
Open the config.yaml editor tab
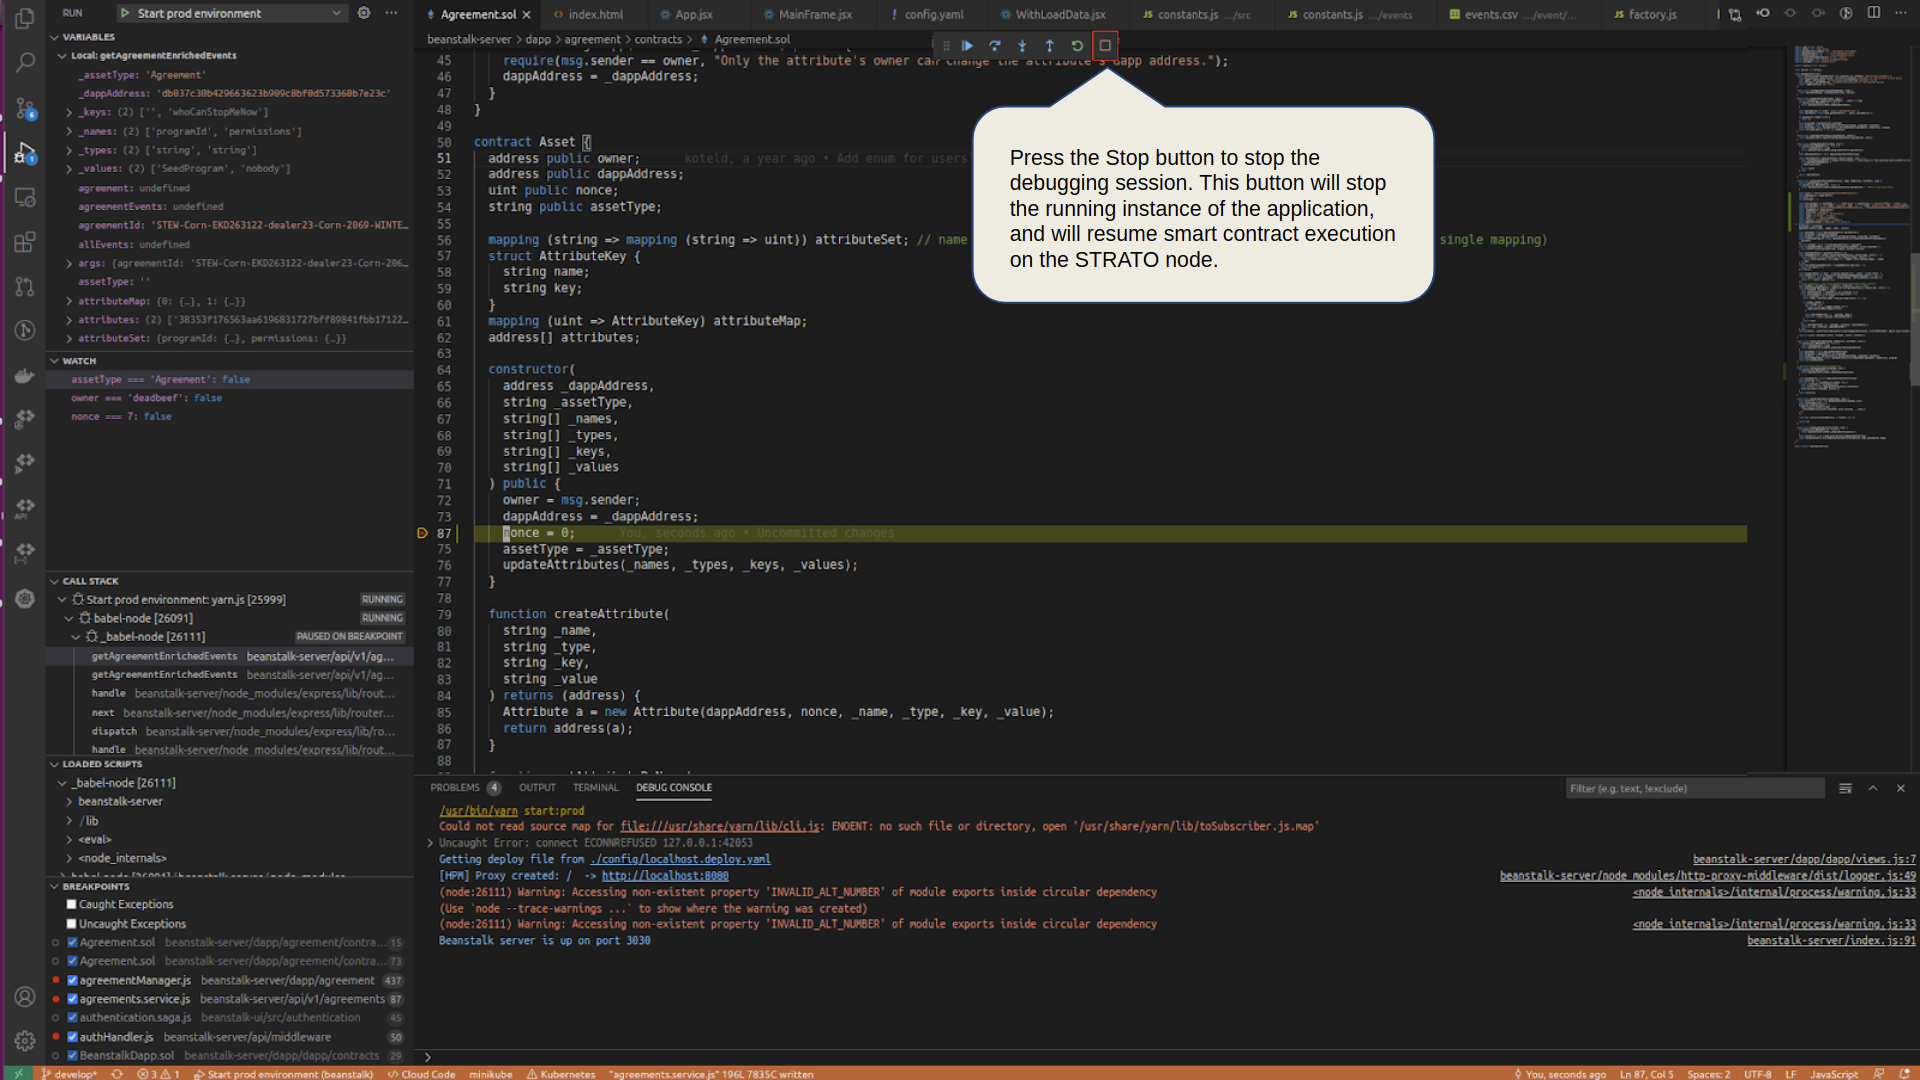click(933, 14)
